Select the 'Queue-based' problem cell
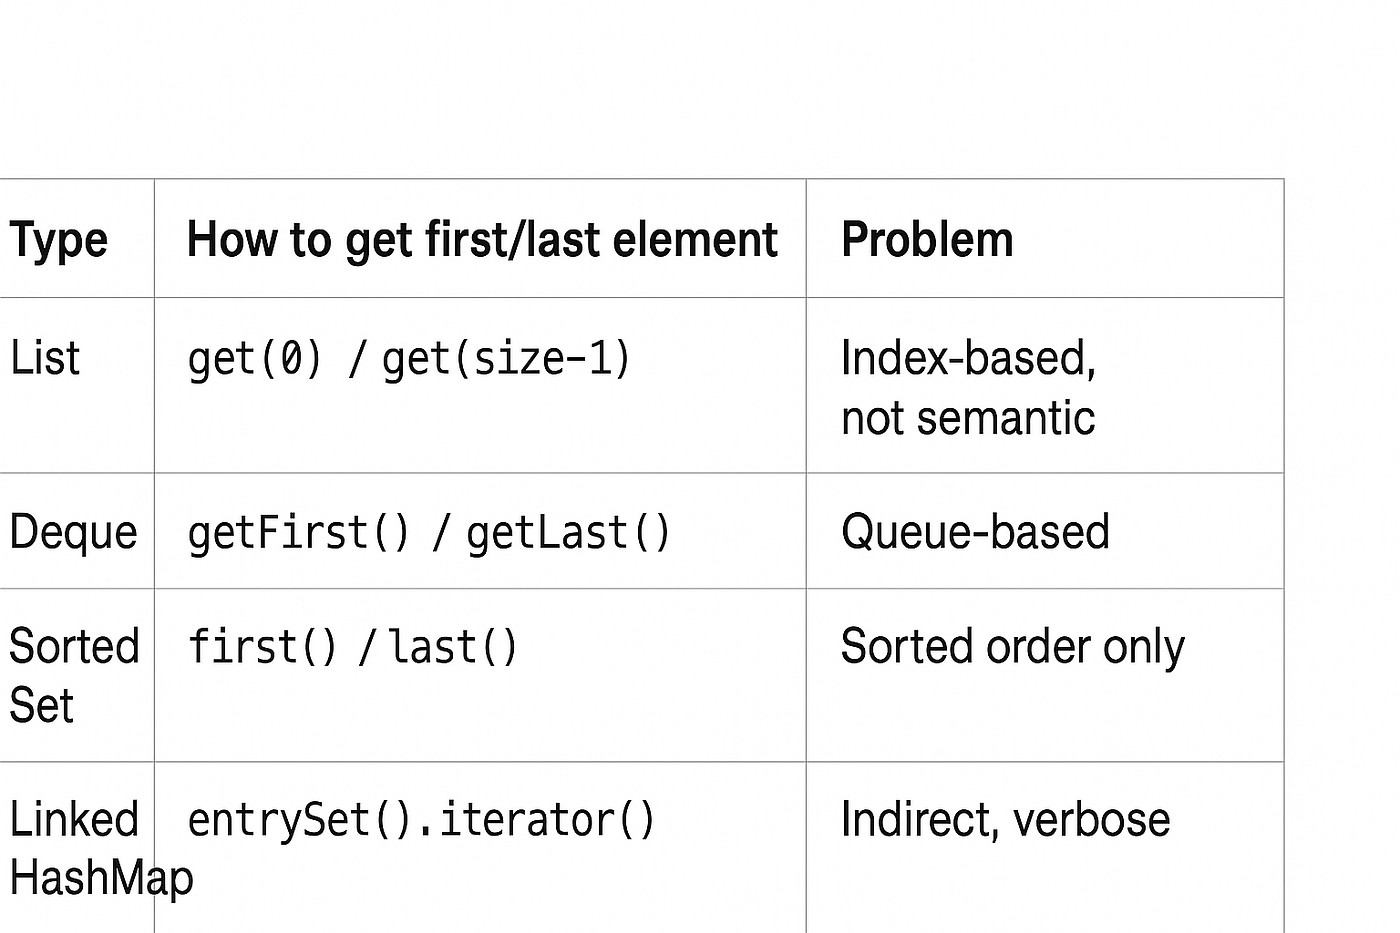The width and height of the screenshot is (1400, 933). [975, 532]
